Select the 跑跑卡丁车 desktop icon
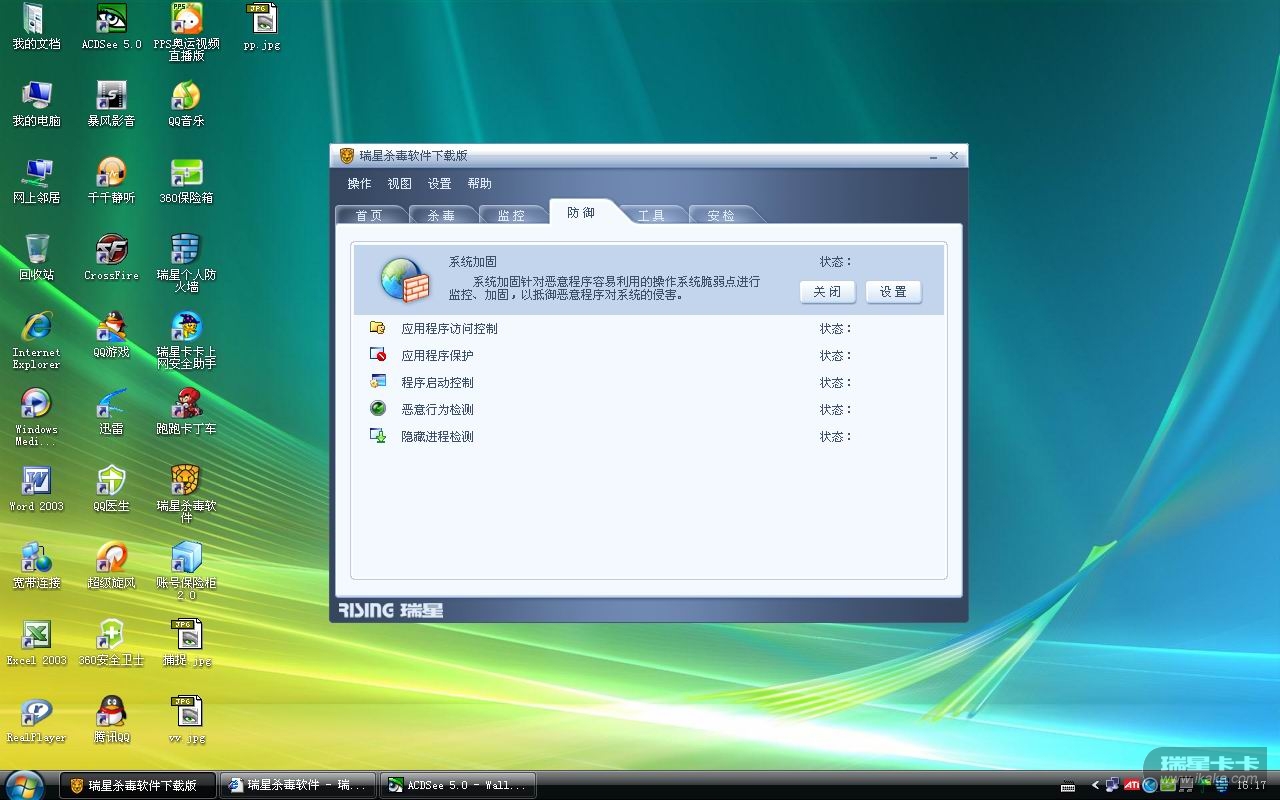The height and width of the screenshot is (800, 1280). pyautogui.click(x=186, y=412)
